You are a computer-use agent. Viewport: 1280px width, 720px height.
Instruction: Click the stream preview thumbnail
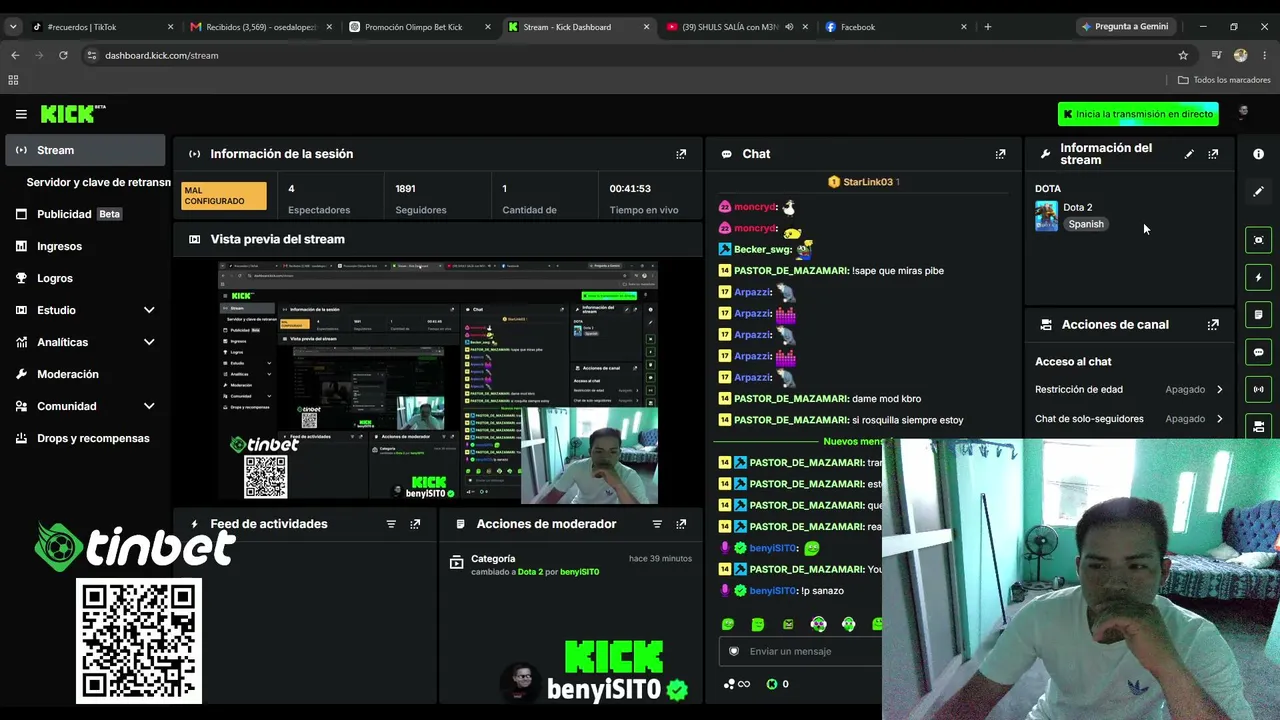[x=438, y=382]
